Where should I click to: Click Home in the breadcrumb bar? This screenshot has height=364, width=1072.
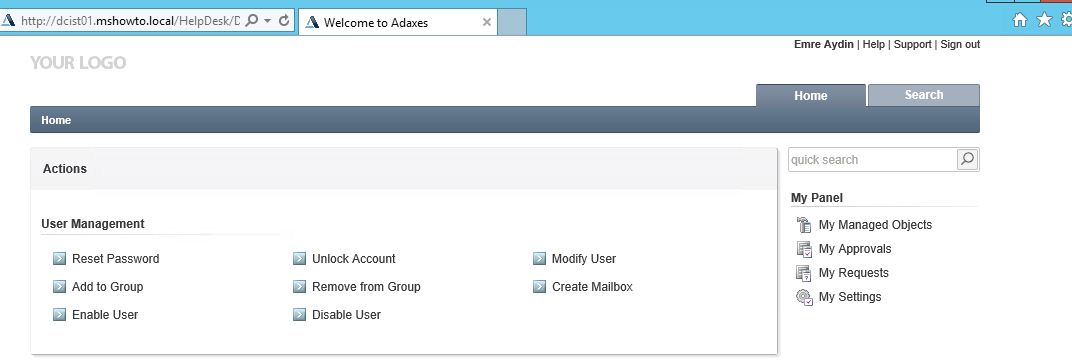(x=56, y=120)
